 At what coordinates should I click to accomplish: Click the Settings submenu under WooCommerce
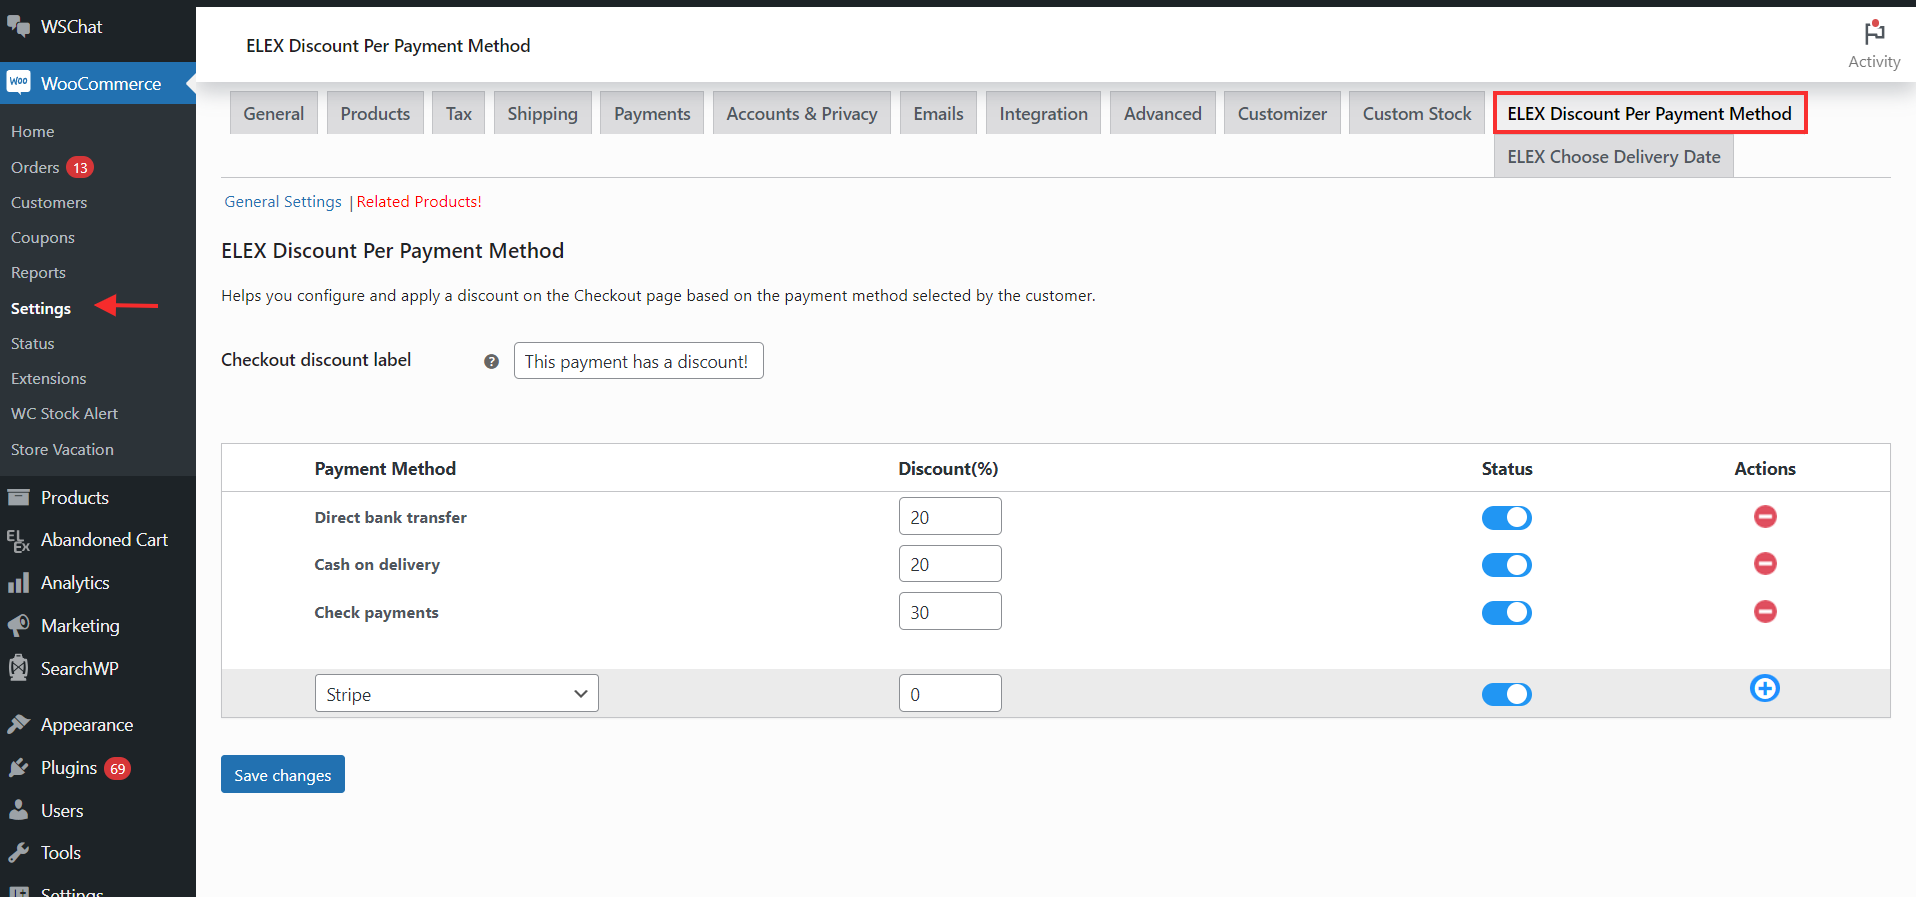click(x=41, y=308)
